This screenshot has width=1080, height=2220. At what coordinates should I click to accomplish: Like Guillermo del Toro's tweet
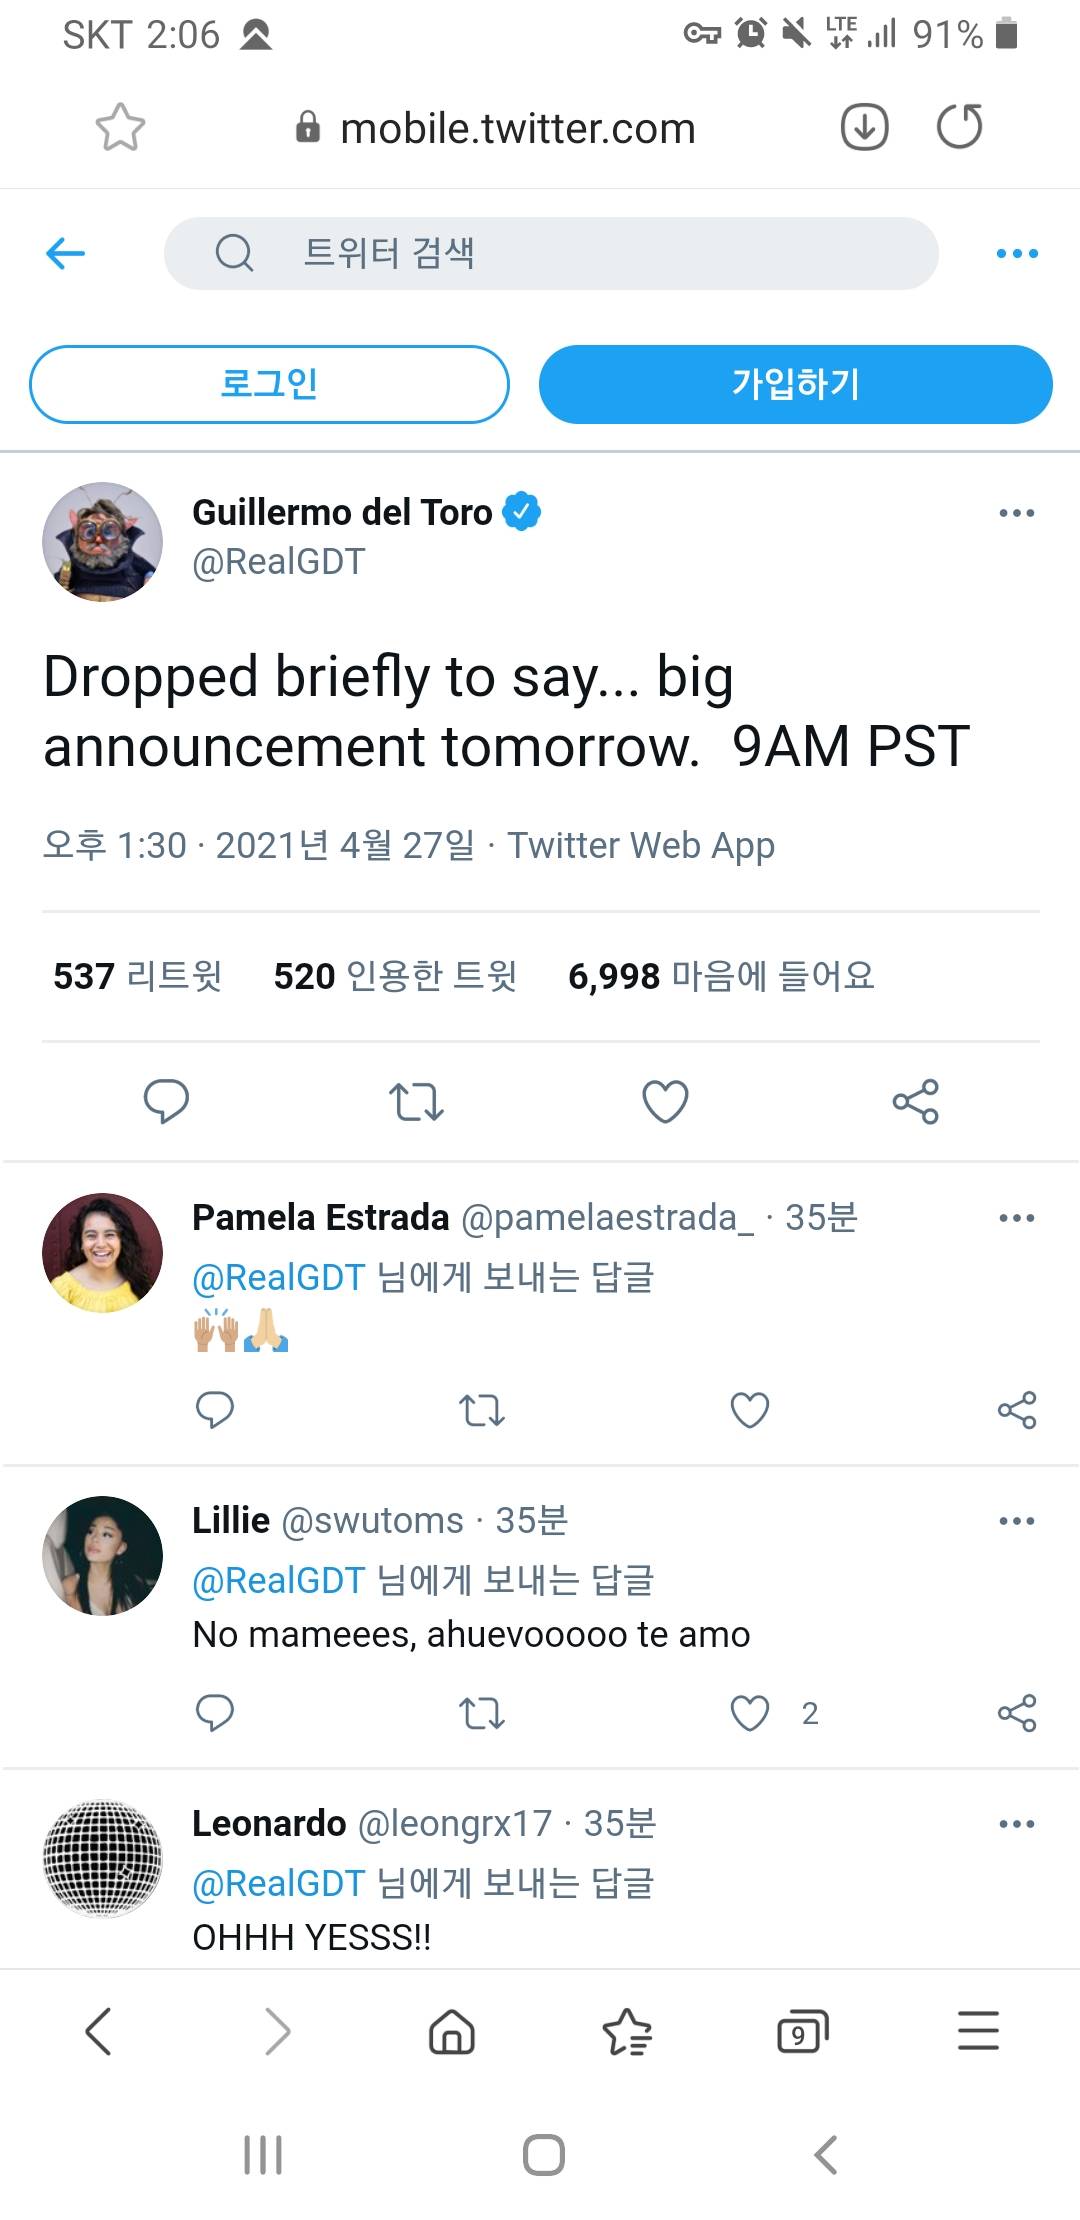pyautogui.click(x=665, y=1101)
